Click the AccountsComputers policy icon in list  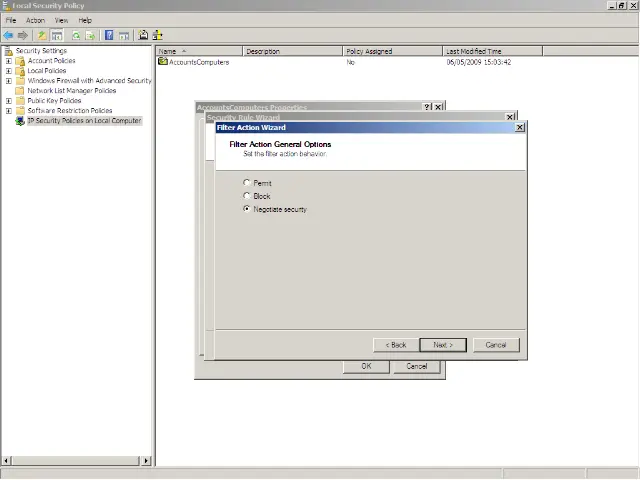point(163,62)
